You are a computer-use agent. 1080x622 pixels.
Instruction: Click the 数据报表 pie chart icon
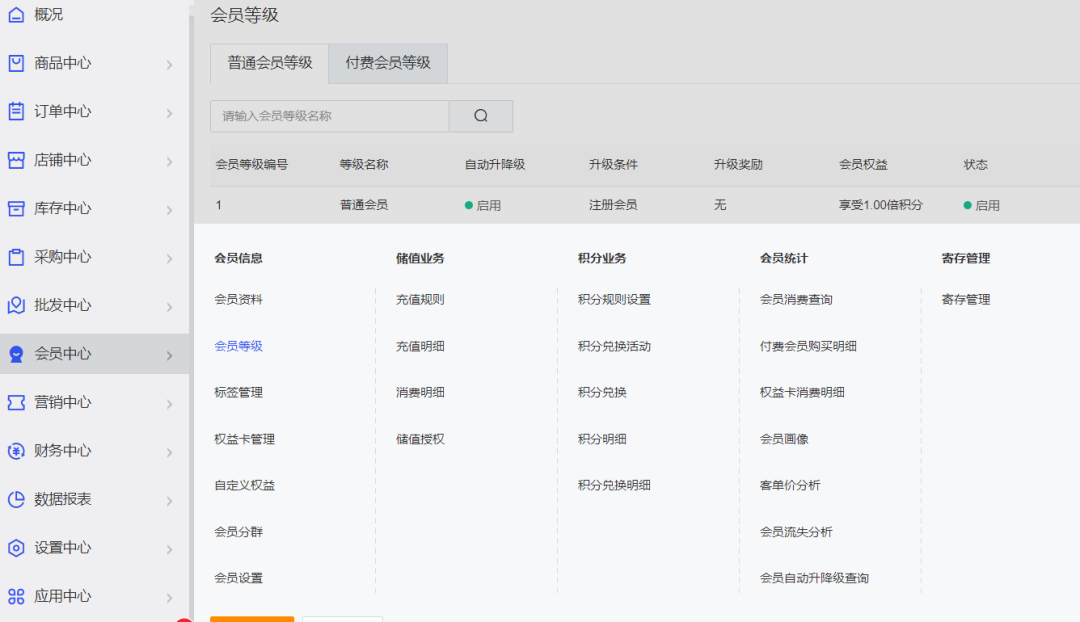tap(16, 499)
